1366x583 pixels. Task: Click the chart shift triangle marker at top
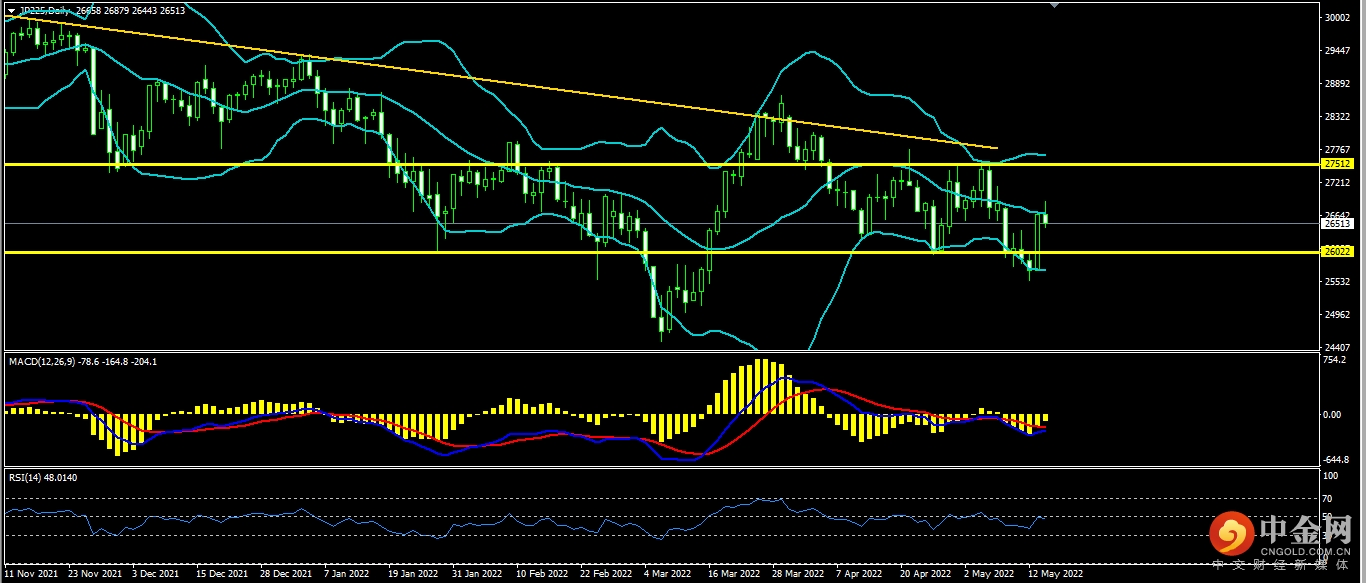(1052, 5)
